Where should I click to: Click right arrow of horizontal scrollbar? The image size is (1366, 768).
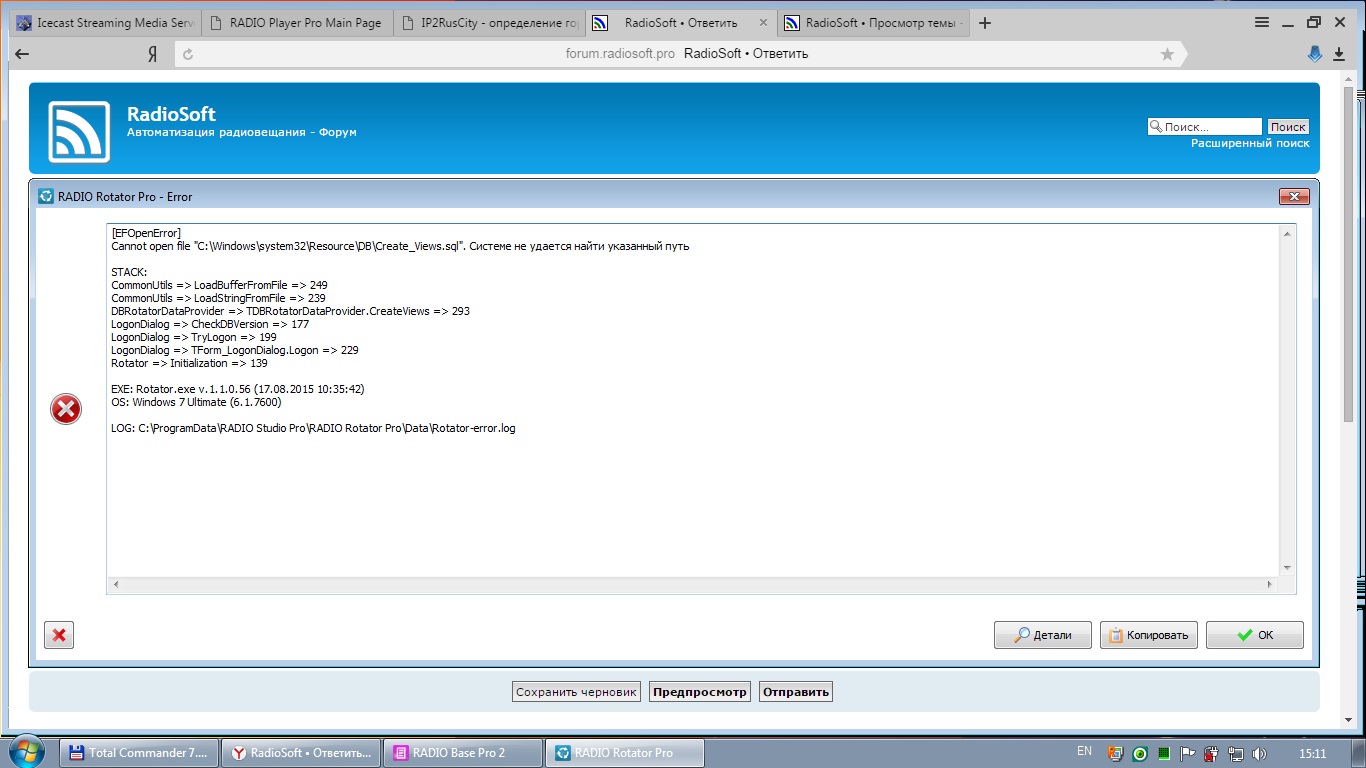(x=1270, y=584)
